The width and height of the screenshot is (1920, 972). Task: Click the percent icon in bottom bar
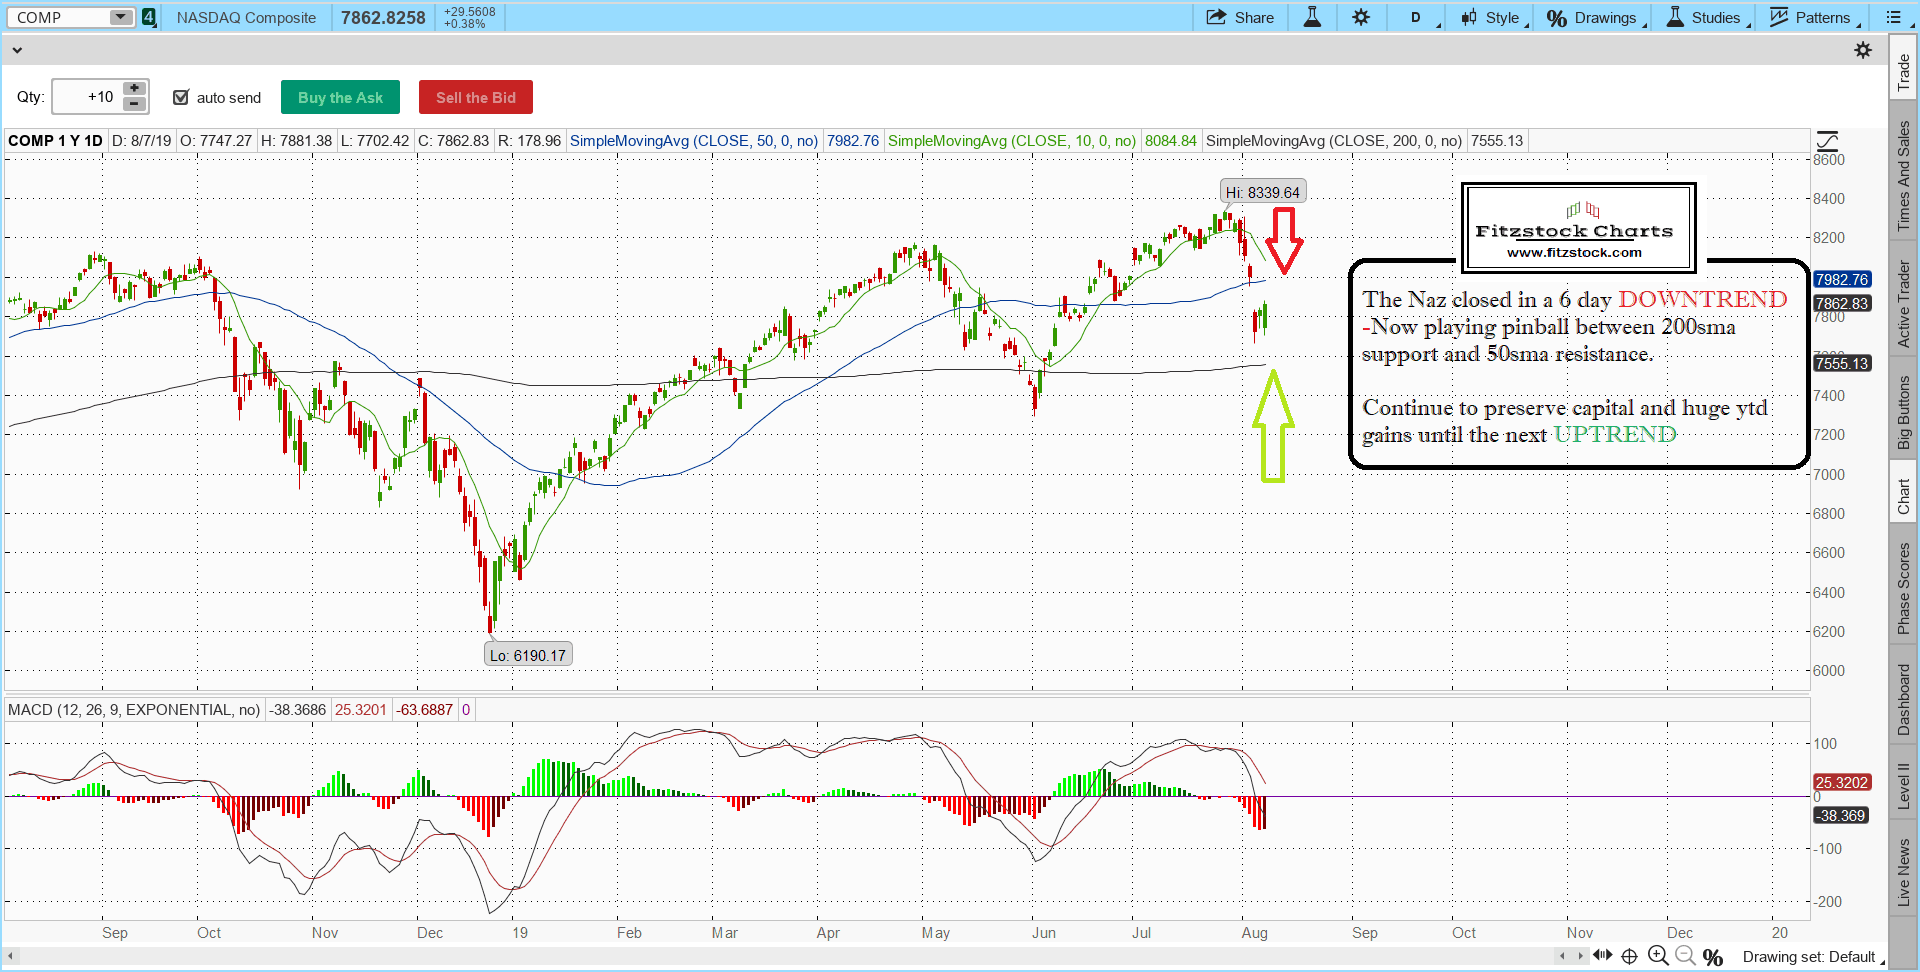[1713, 957]
